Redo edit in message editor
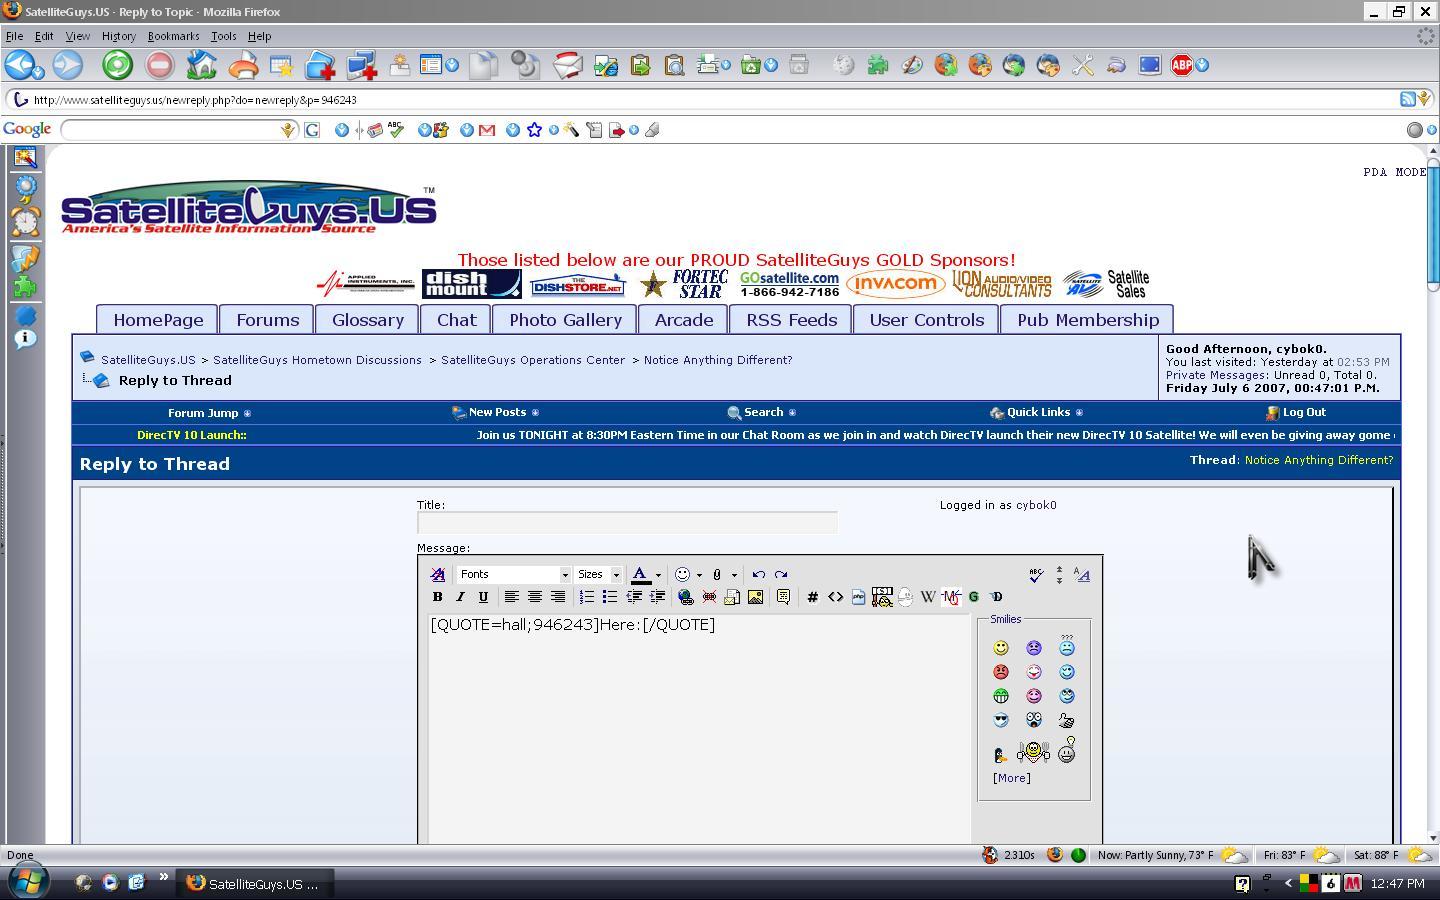This screenshot has width=1440, height=900. tap(781, 574)
